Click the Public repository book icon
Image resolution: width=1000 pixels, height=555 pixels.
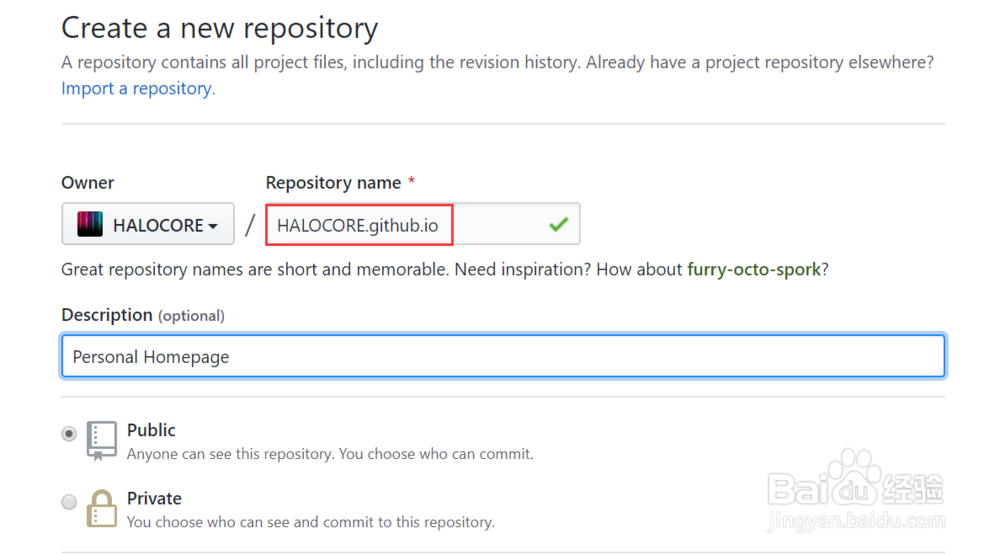(x=101, y=440)
